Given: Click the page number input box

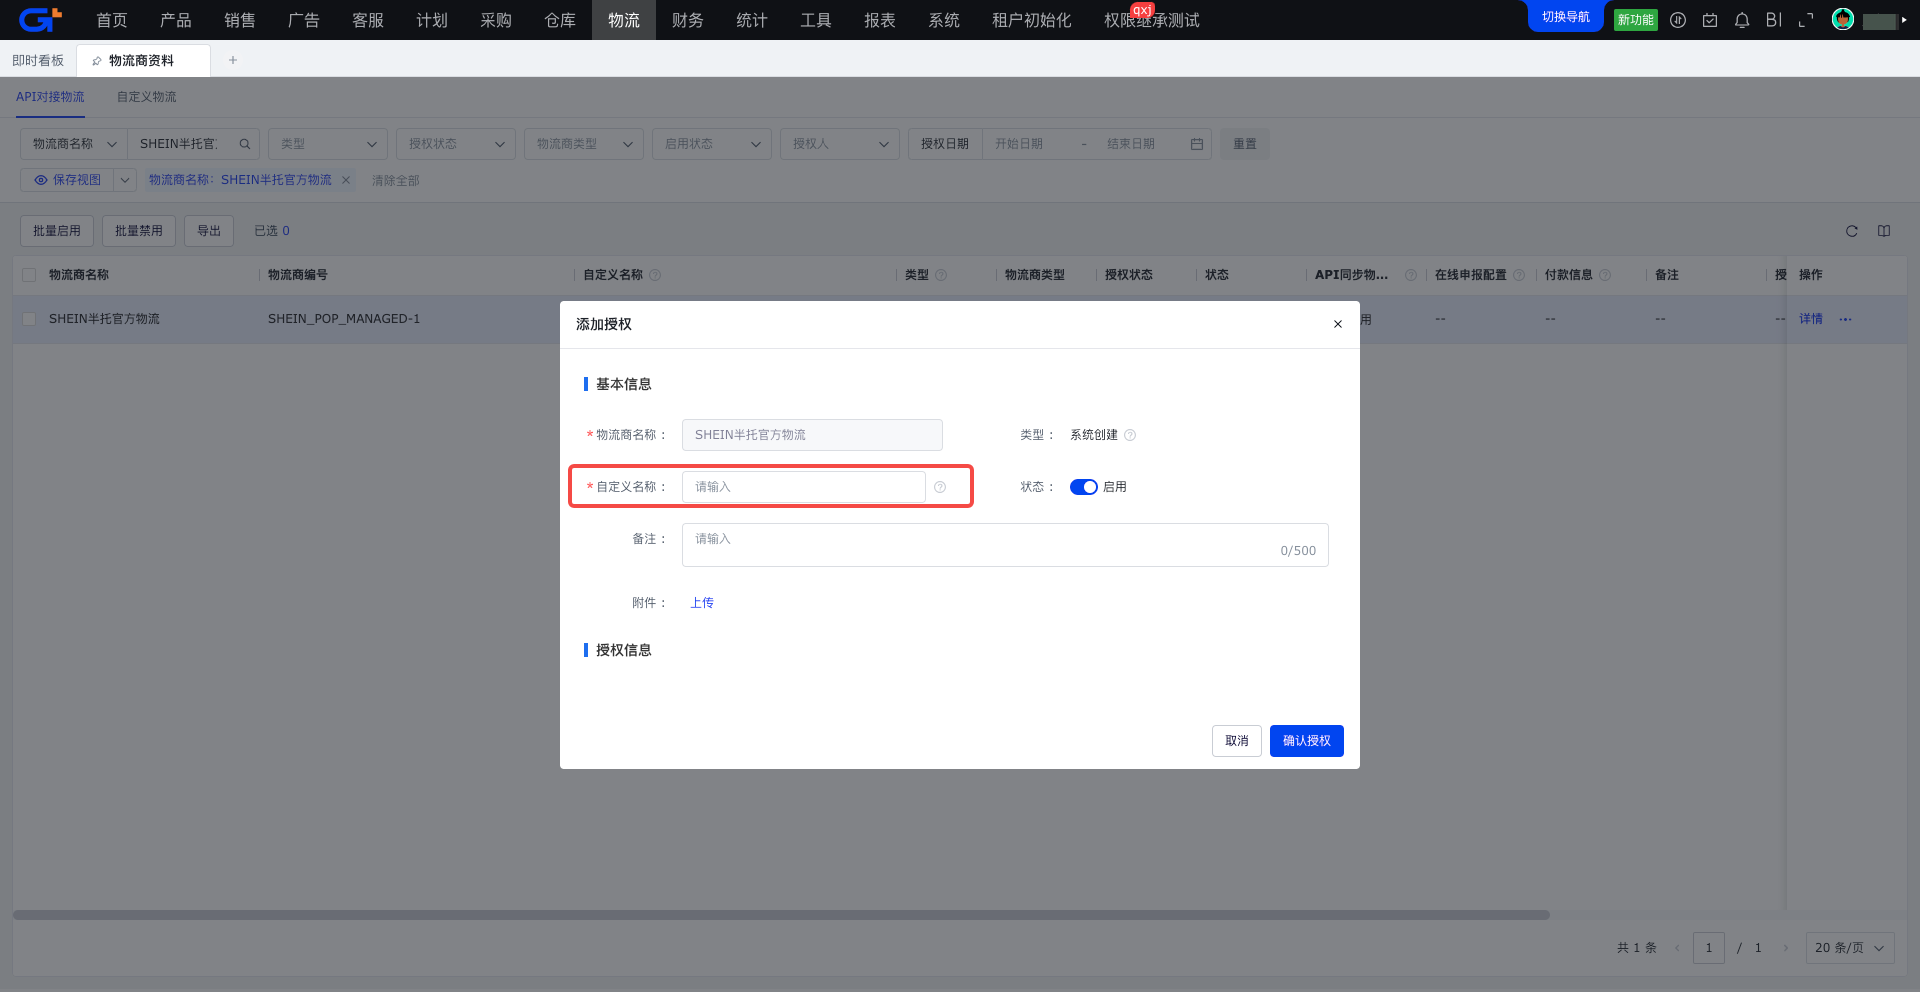Looking at the screenshot, I should click(x=1709, y=948).
